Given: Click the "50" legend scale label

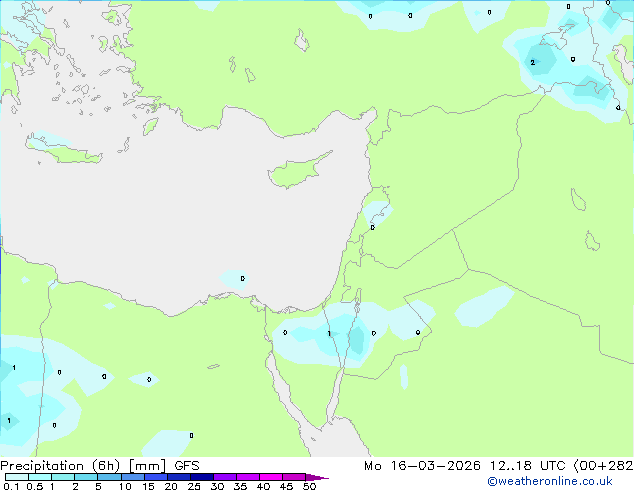Looking at the screenshot, I should [x=309, y=486].
